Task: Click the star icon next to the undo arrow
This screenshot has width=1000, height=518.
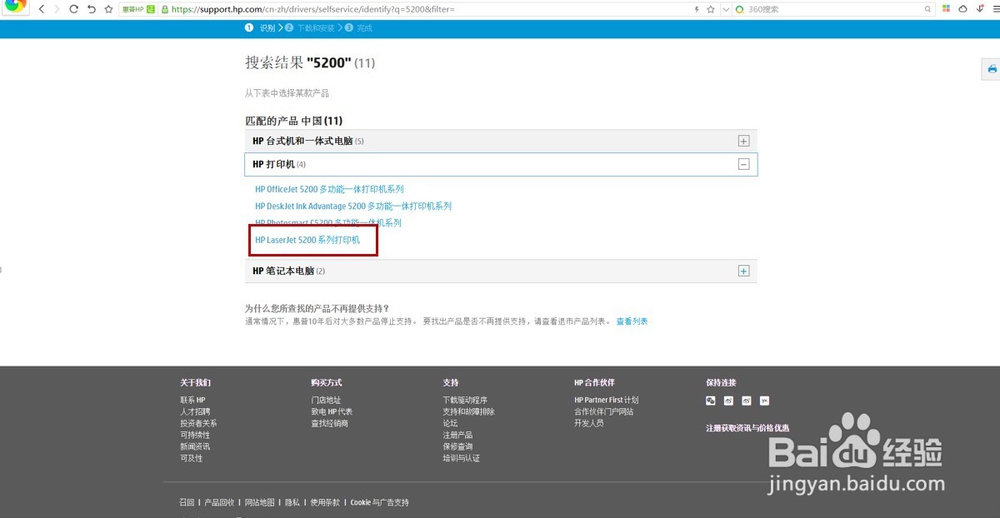Action: coord(108,10)
